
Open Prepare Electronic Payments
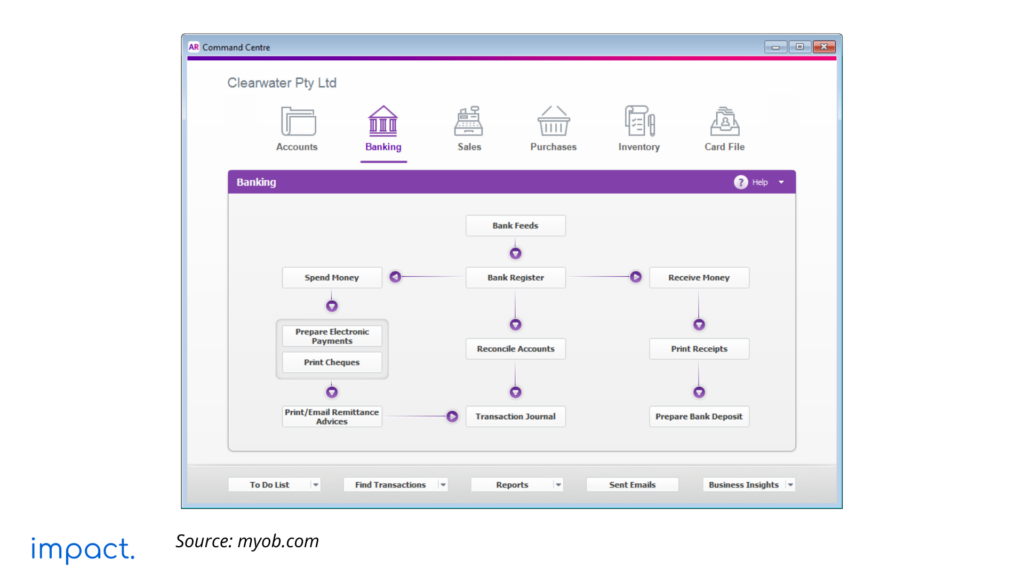click(x=332, y=336)
